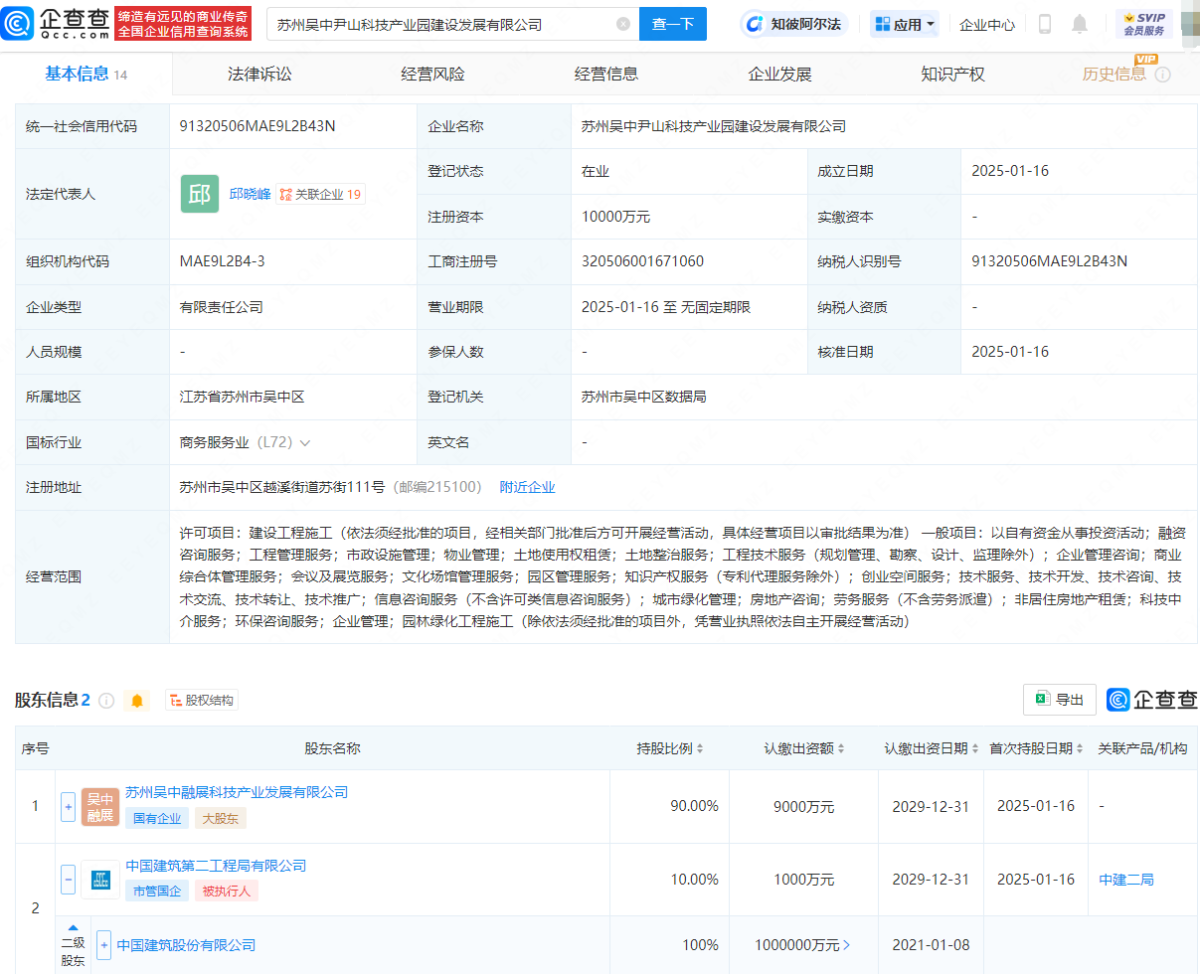Click the 被执行人 tag

tap(227, 891)
